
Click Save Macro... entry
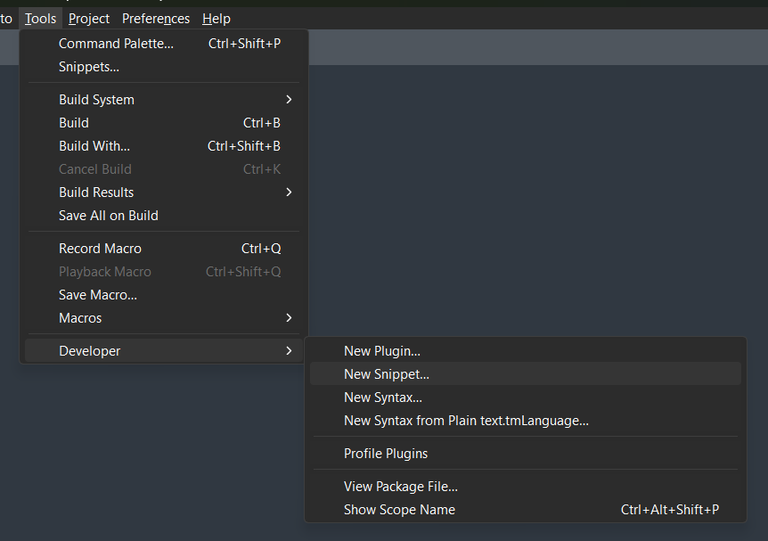click(98, 294)
